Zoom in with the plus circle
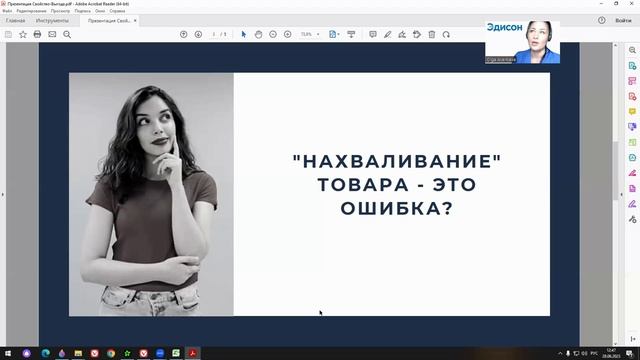640x360 pixels. 288,35
